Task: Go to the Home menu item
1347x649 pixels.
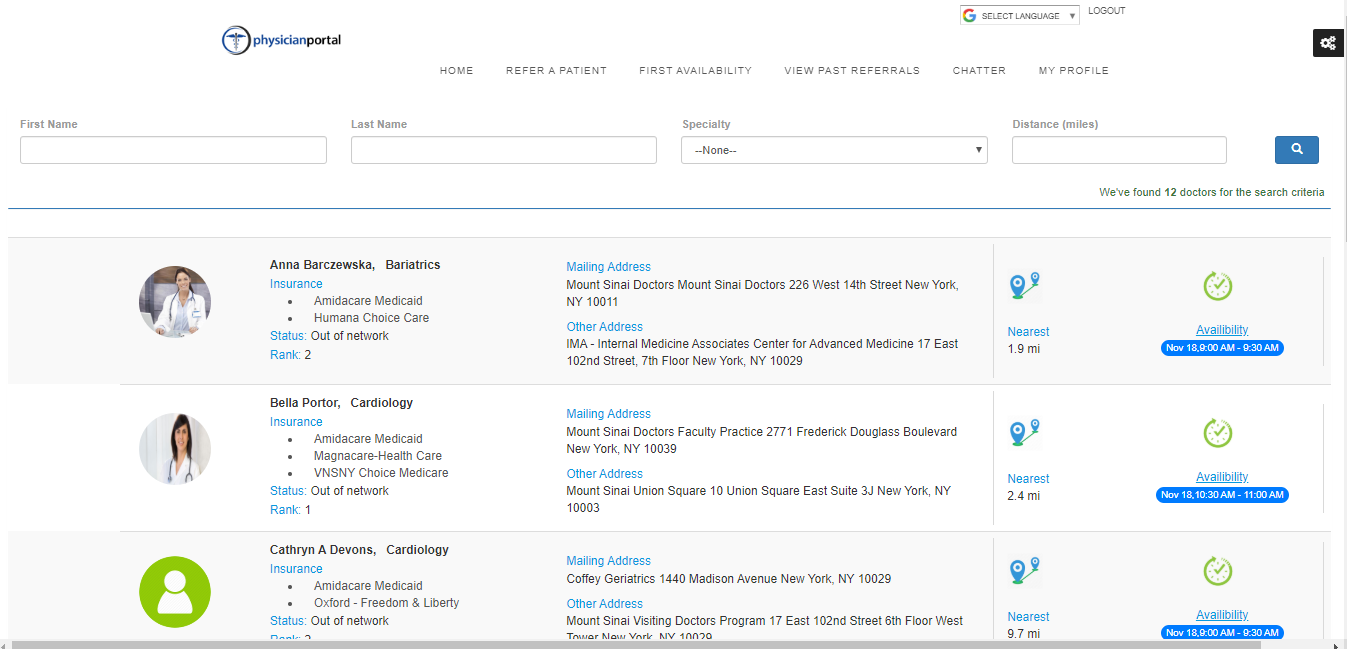Action: click(457, 71)
